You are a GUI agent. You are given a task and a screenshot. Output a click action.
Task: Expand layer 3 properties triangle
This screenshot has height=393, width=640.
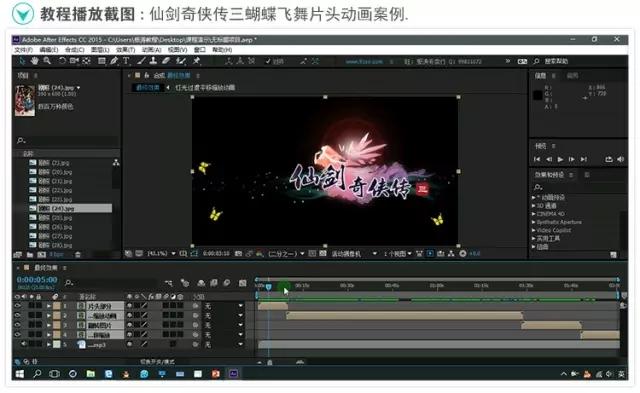[49, 325]
